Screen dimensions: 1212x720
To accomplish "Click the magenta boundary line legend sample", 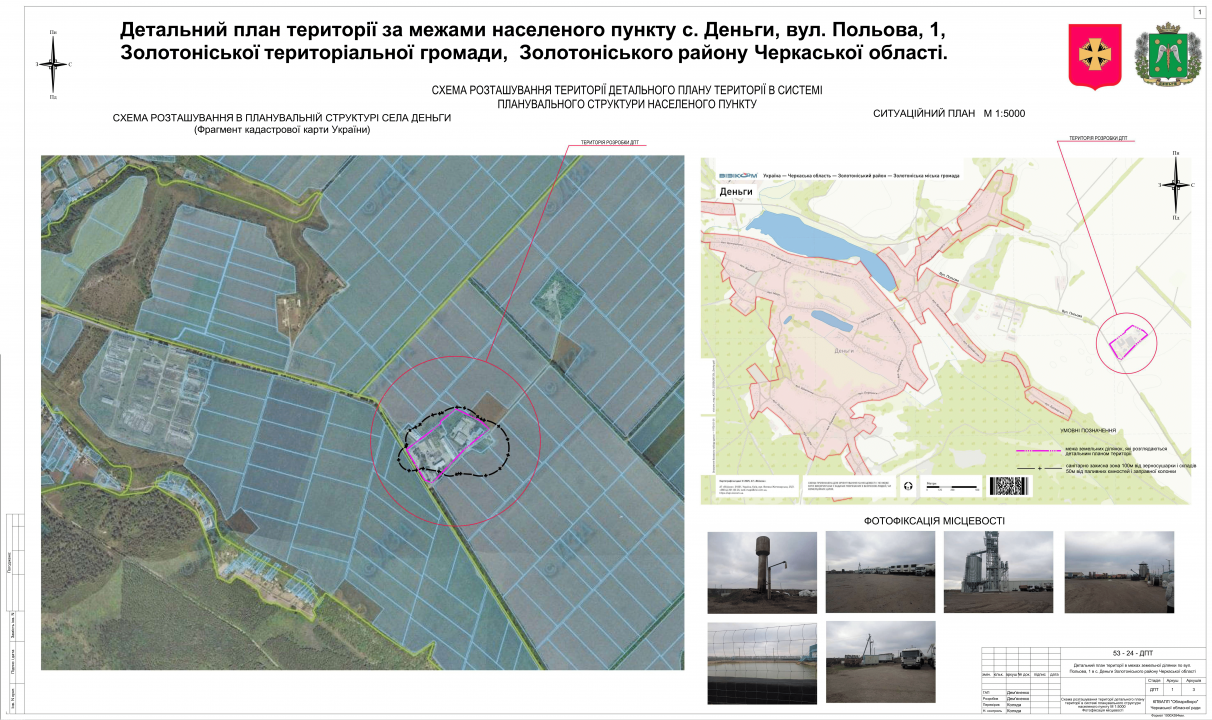I will tap(1037, 450).
